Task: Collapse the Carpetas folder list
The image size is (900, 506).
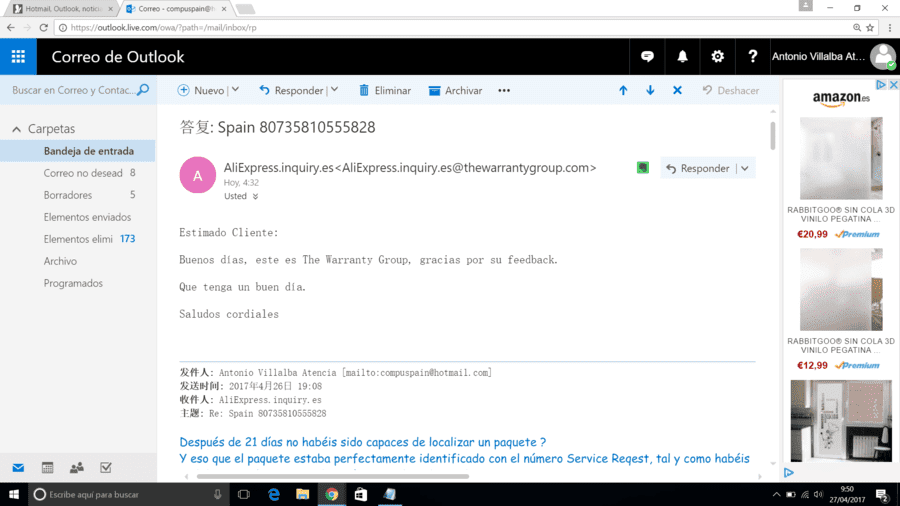Action: (x=17, y=129)
